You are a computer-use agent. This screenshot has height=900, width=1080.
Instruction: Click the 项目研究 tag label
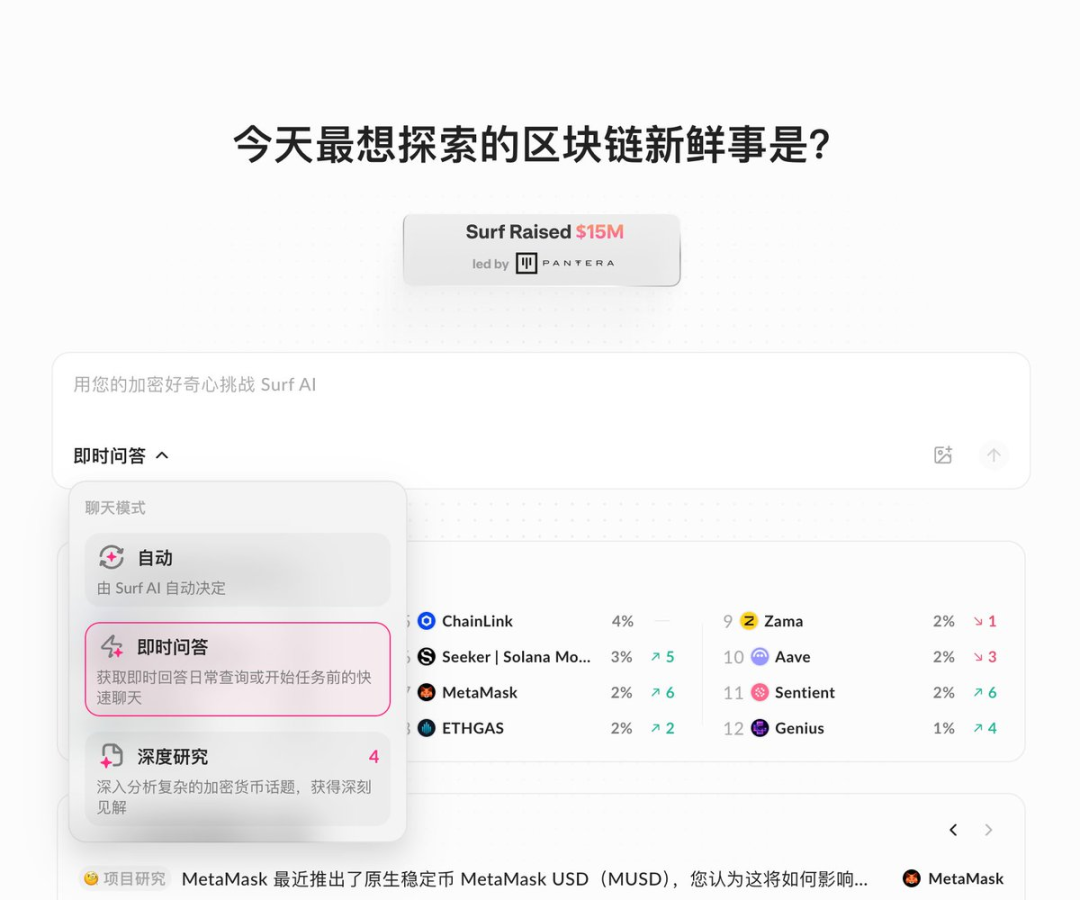pyautogui.click(x=125, y=879)
